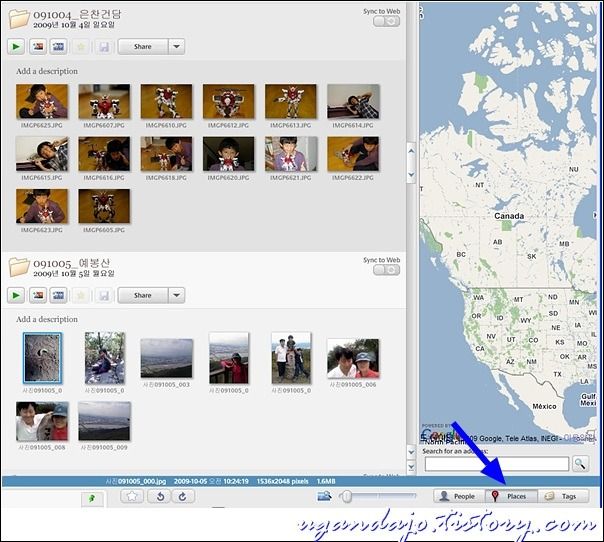Open the 091005 folder icon
Screen dimensions: 604x542
(19, 267)
